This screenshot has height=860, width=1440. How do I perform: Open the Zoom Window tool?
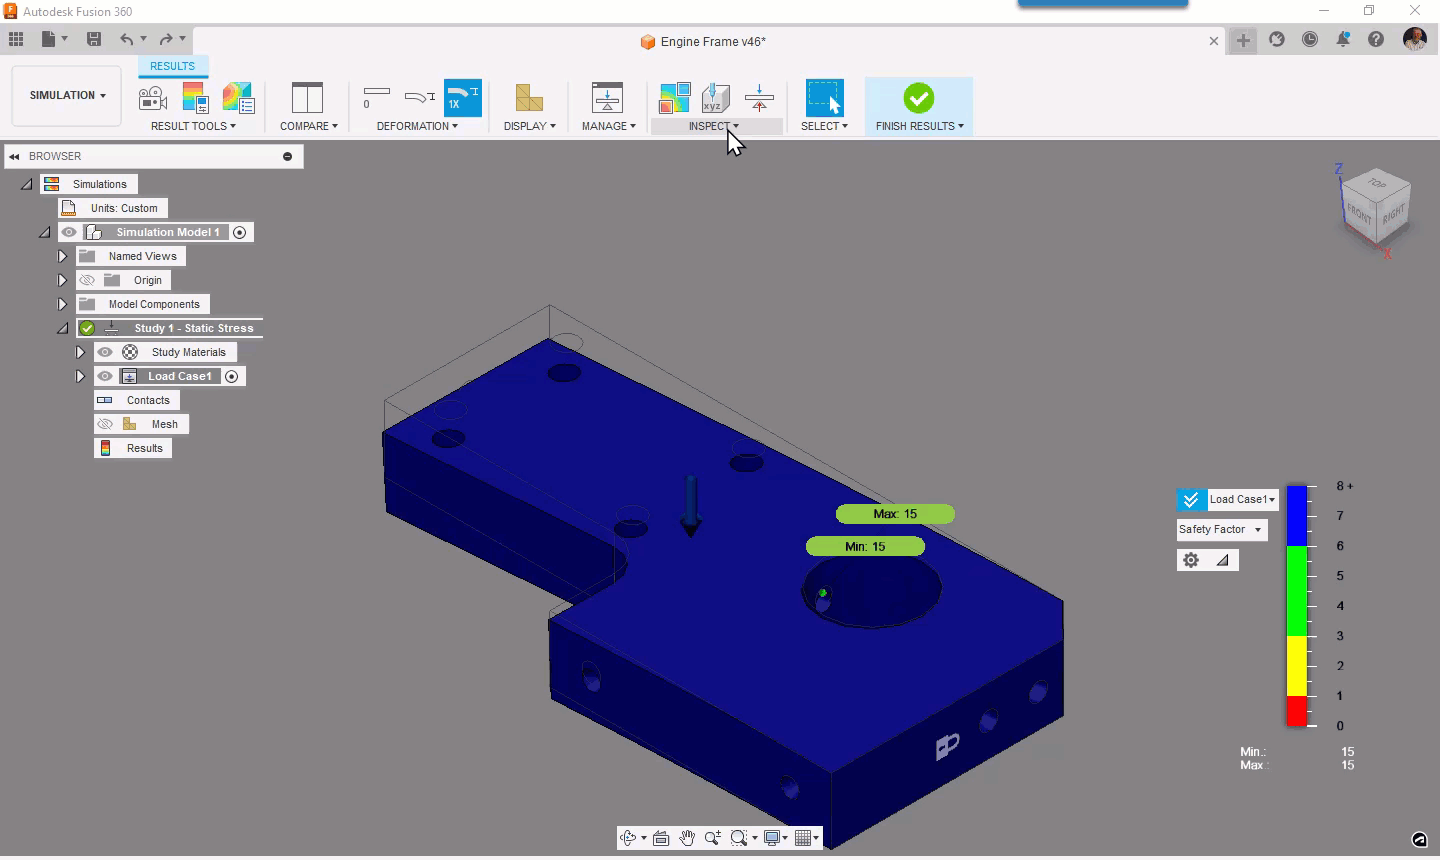(x=740, y=838)
